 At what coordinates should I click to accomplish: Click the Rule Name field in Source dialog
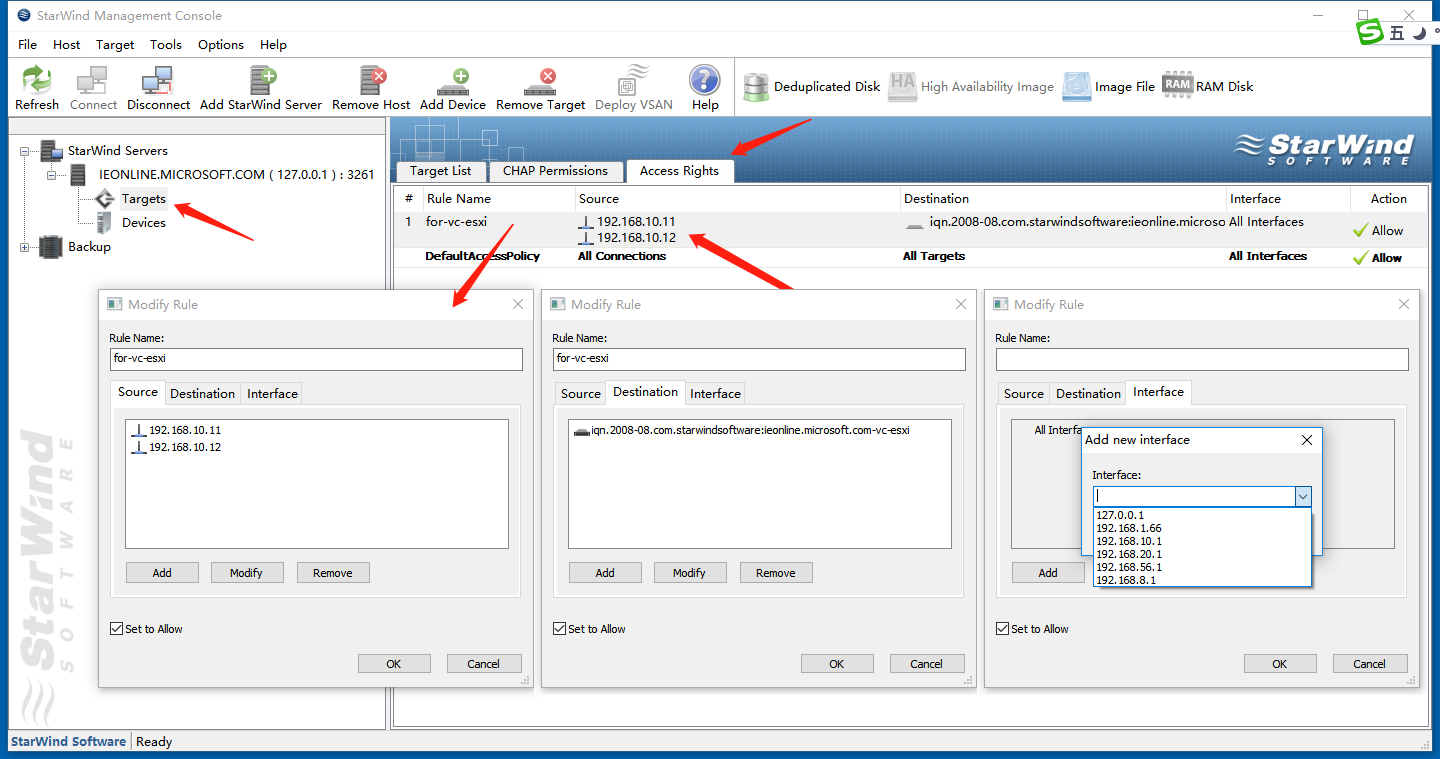click(316, 359)
